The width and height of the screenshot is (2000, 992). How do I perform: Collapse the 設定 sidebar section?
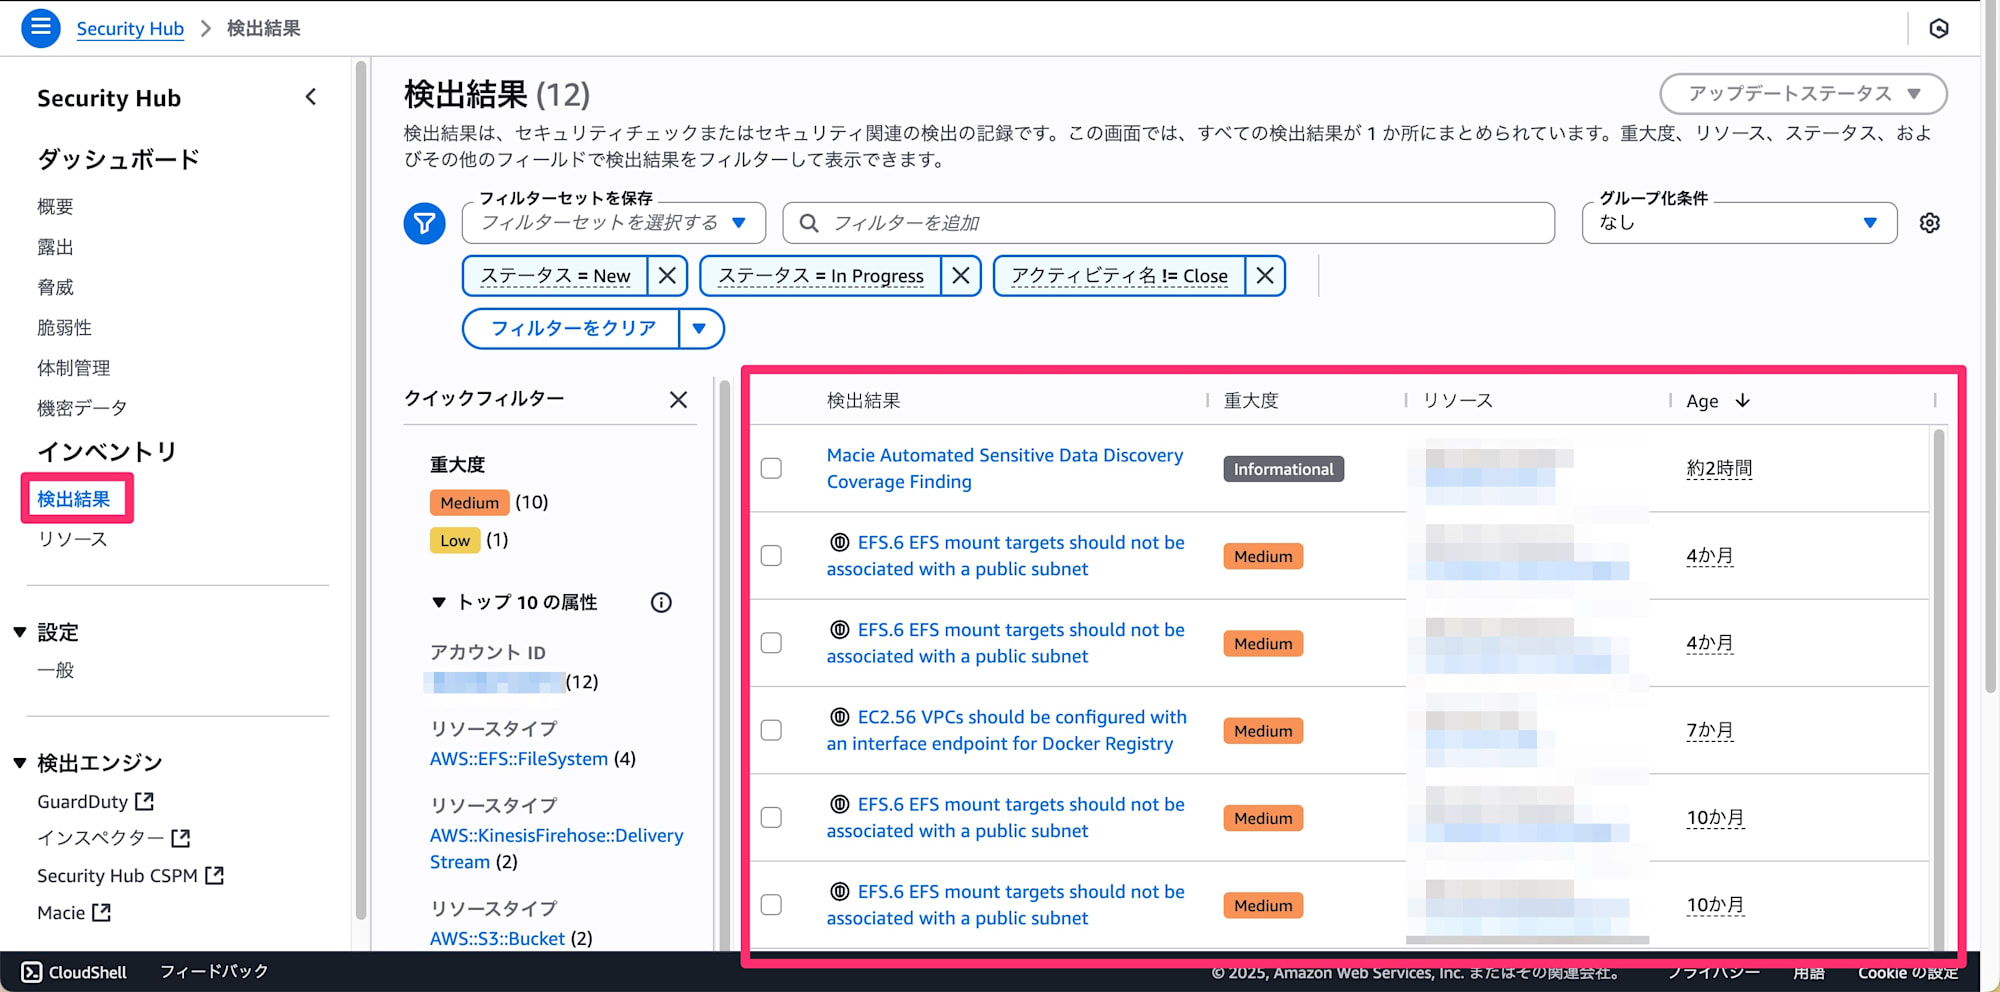tap(19, 632)
